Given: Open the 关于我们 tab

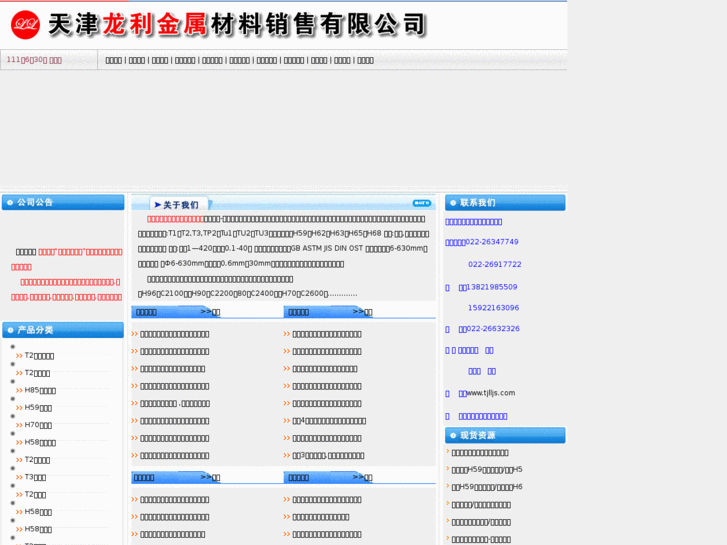Looking at the screenshot, I should tap(179, 205).
